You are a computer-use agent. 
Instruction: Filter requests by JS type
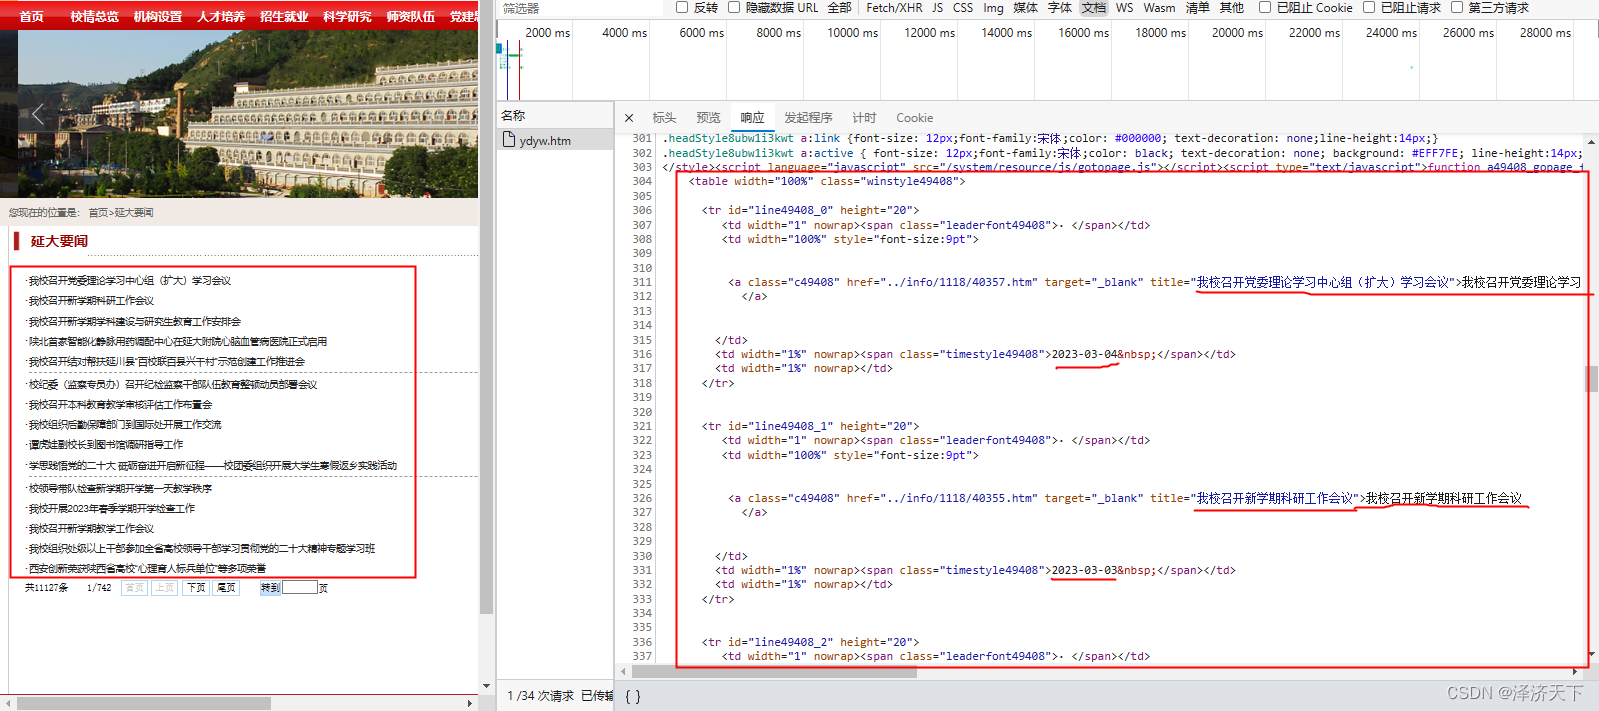coord(937,7)
